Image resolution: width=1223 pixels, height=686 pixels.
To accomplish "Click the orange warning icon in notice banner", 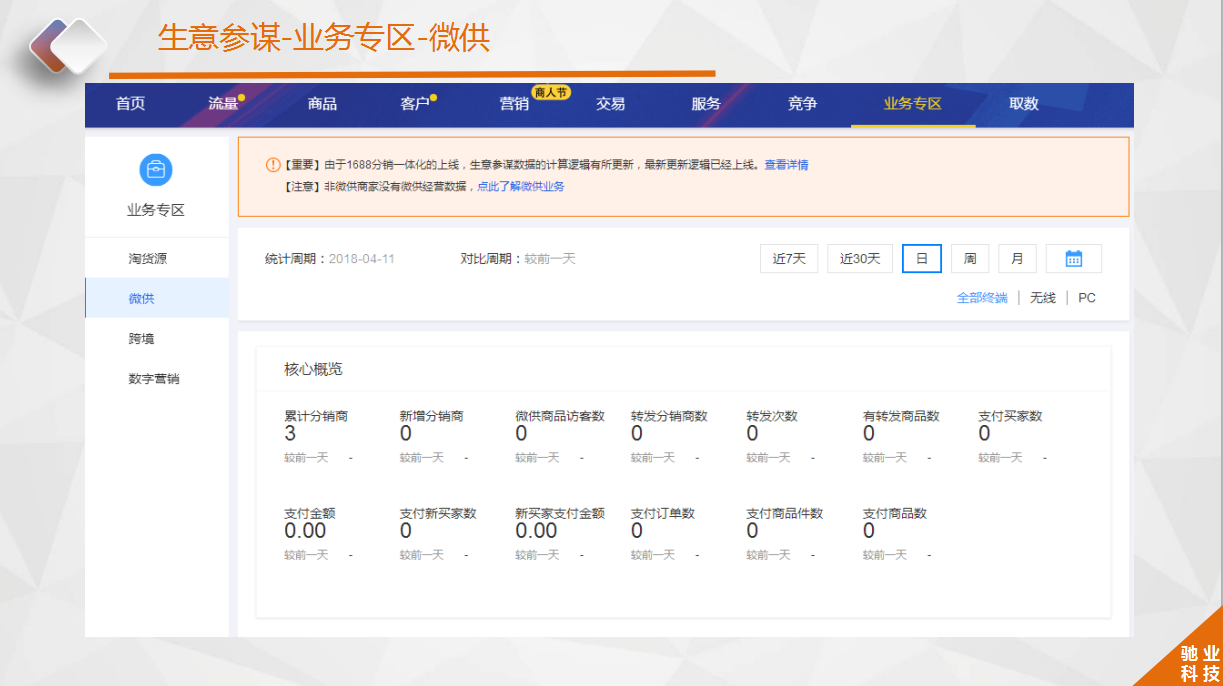I will click(x=273, y=165).
